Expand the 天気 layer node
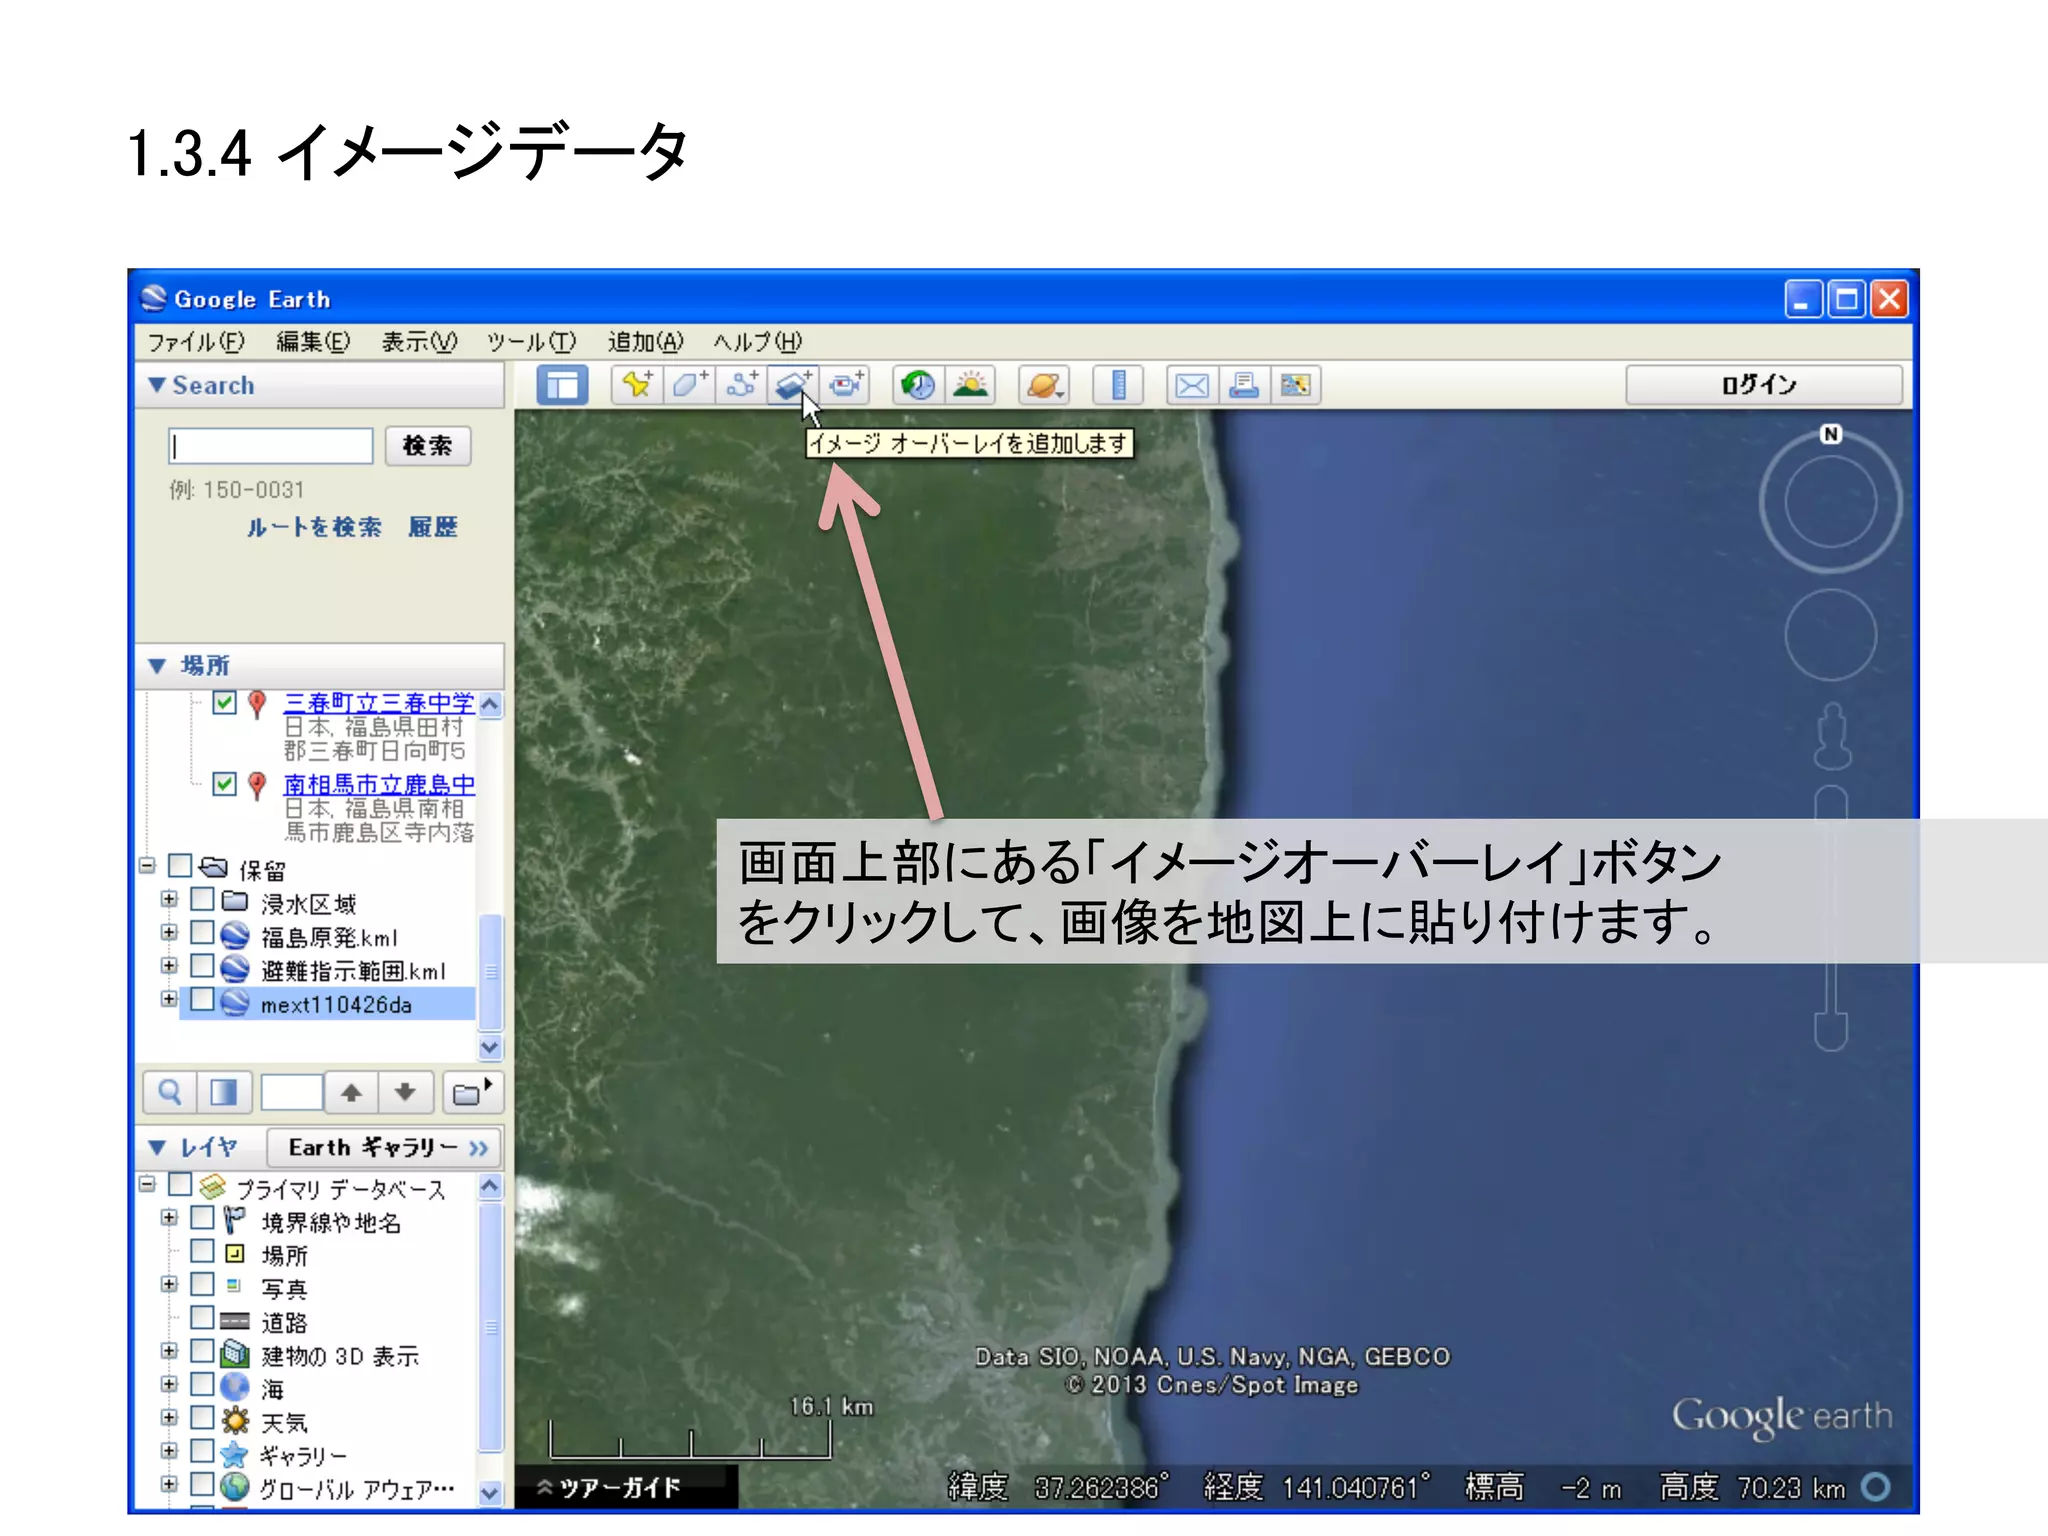The height and width of the screenshot is (1536, 2048). point(169,1418)
